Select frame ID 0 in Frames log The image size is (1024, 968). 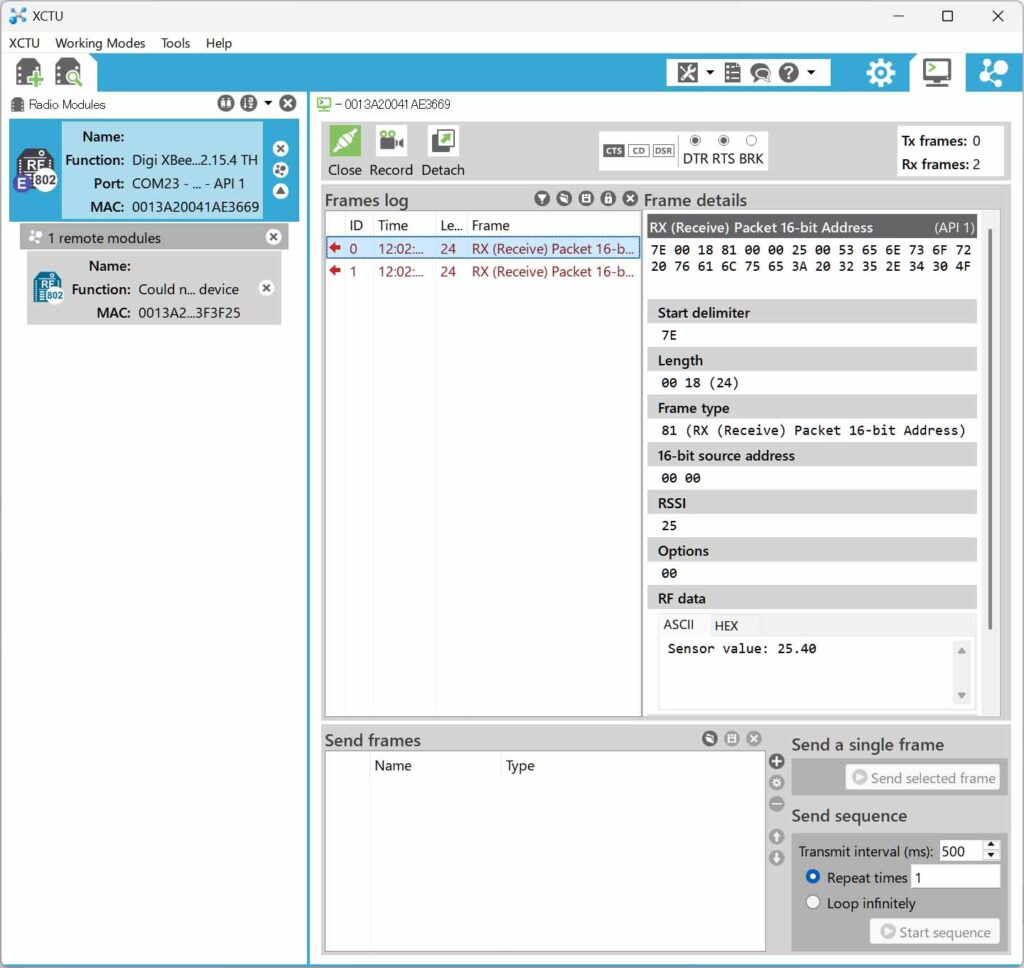pyautogui.click(x=483, y=248)
